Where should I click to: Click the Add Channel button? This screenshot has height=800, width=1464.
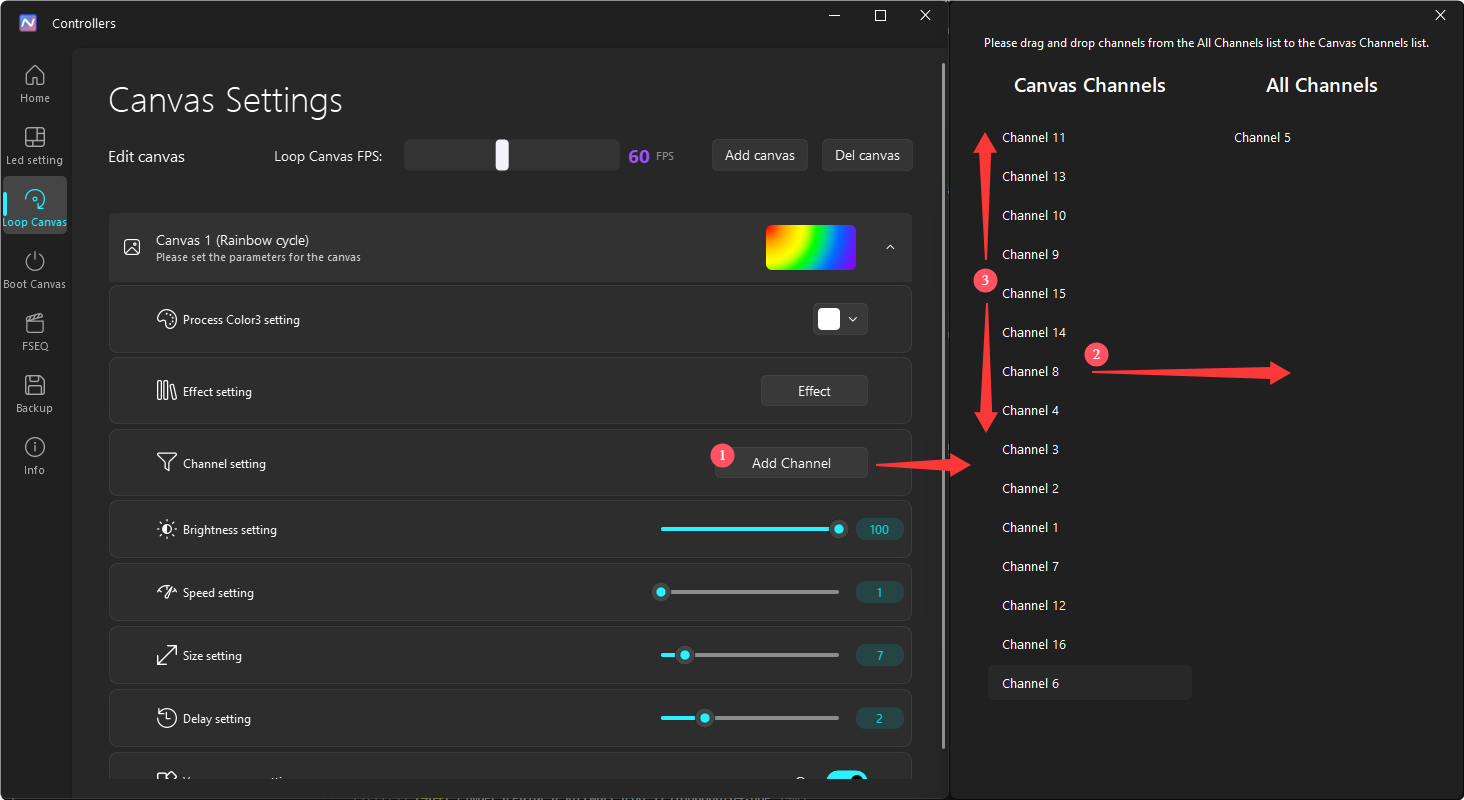(791, 463)
